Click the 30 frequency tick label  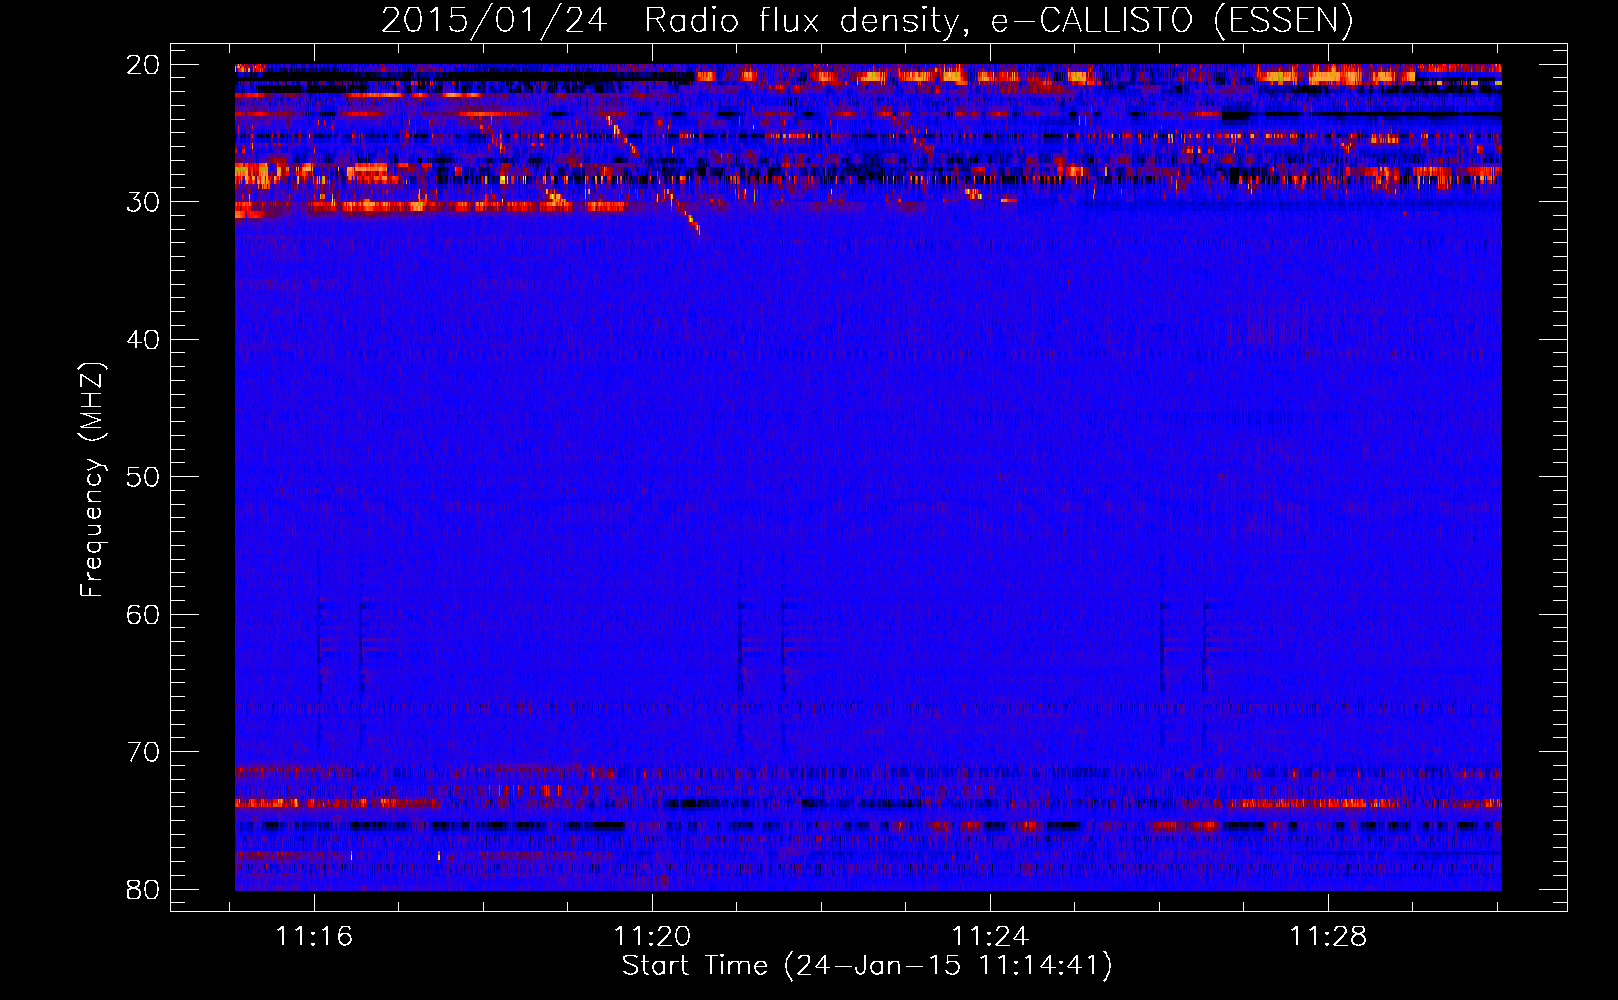[x=143, y=202]
